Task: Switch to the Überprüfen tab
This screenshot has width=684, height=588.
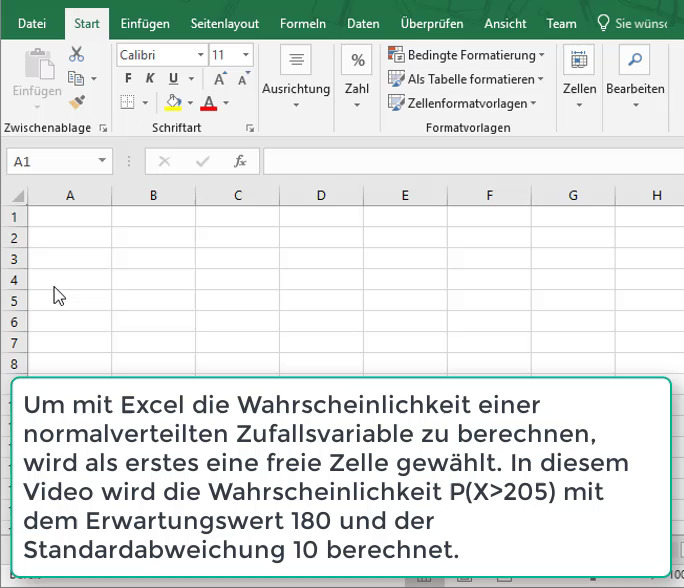Action: pyautogui.click(x=432, y=24)
